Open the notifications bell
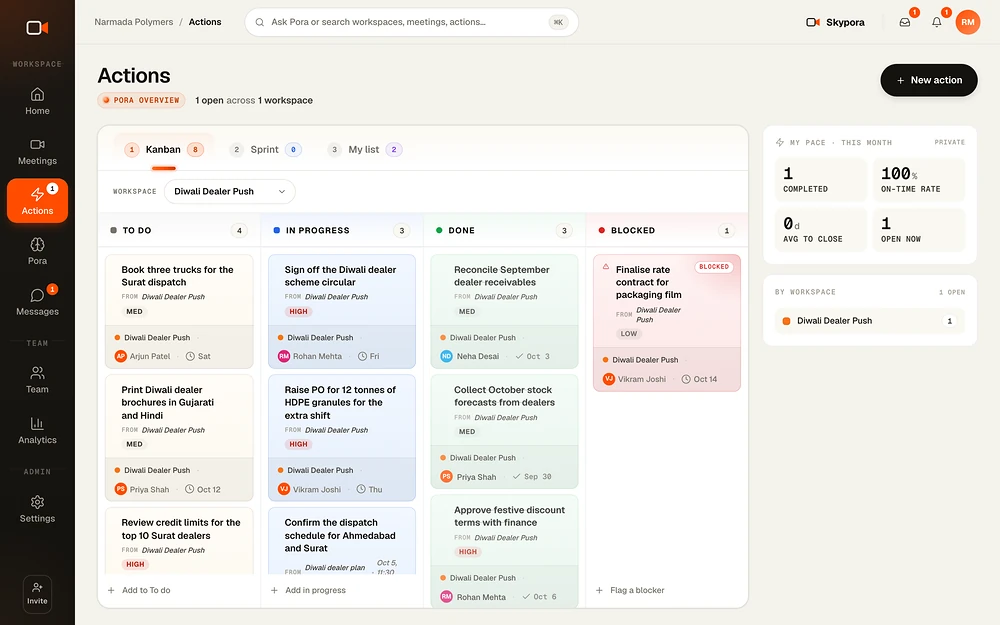 coord(936,22)
